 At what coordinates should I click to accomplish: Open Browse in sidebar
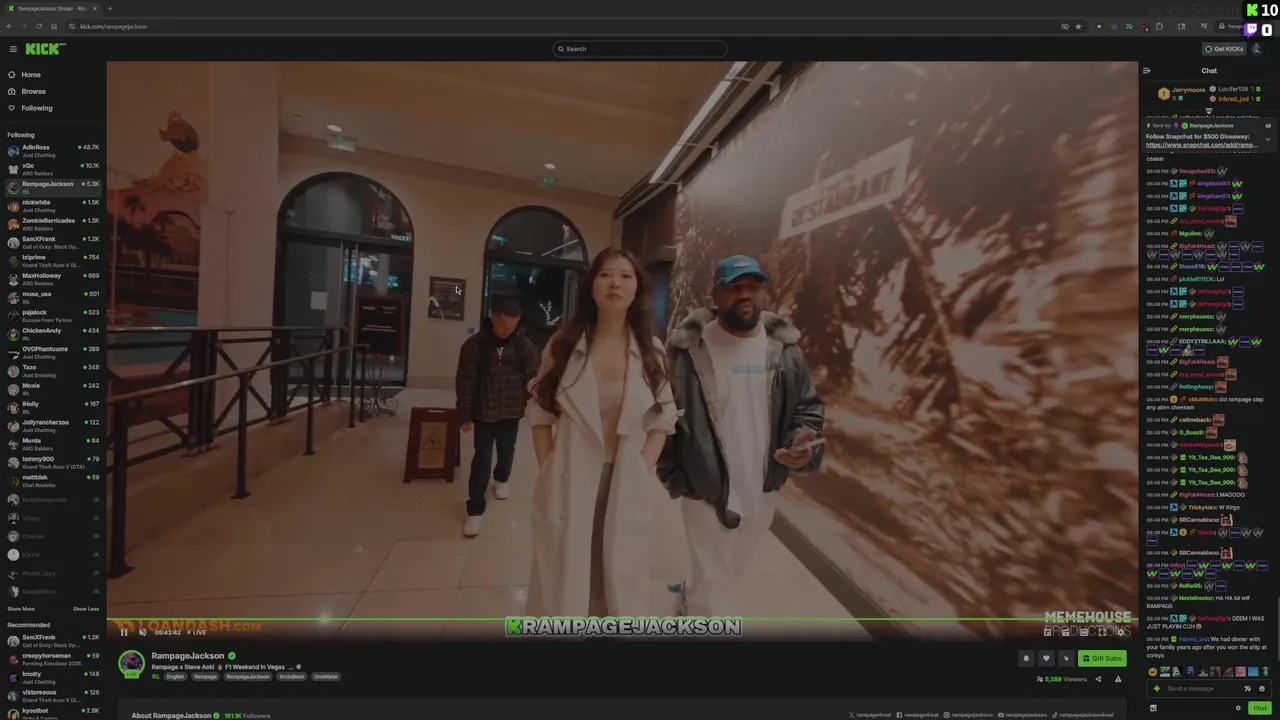click(33, 91)
